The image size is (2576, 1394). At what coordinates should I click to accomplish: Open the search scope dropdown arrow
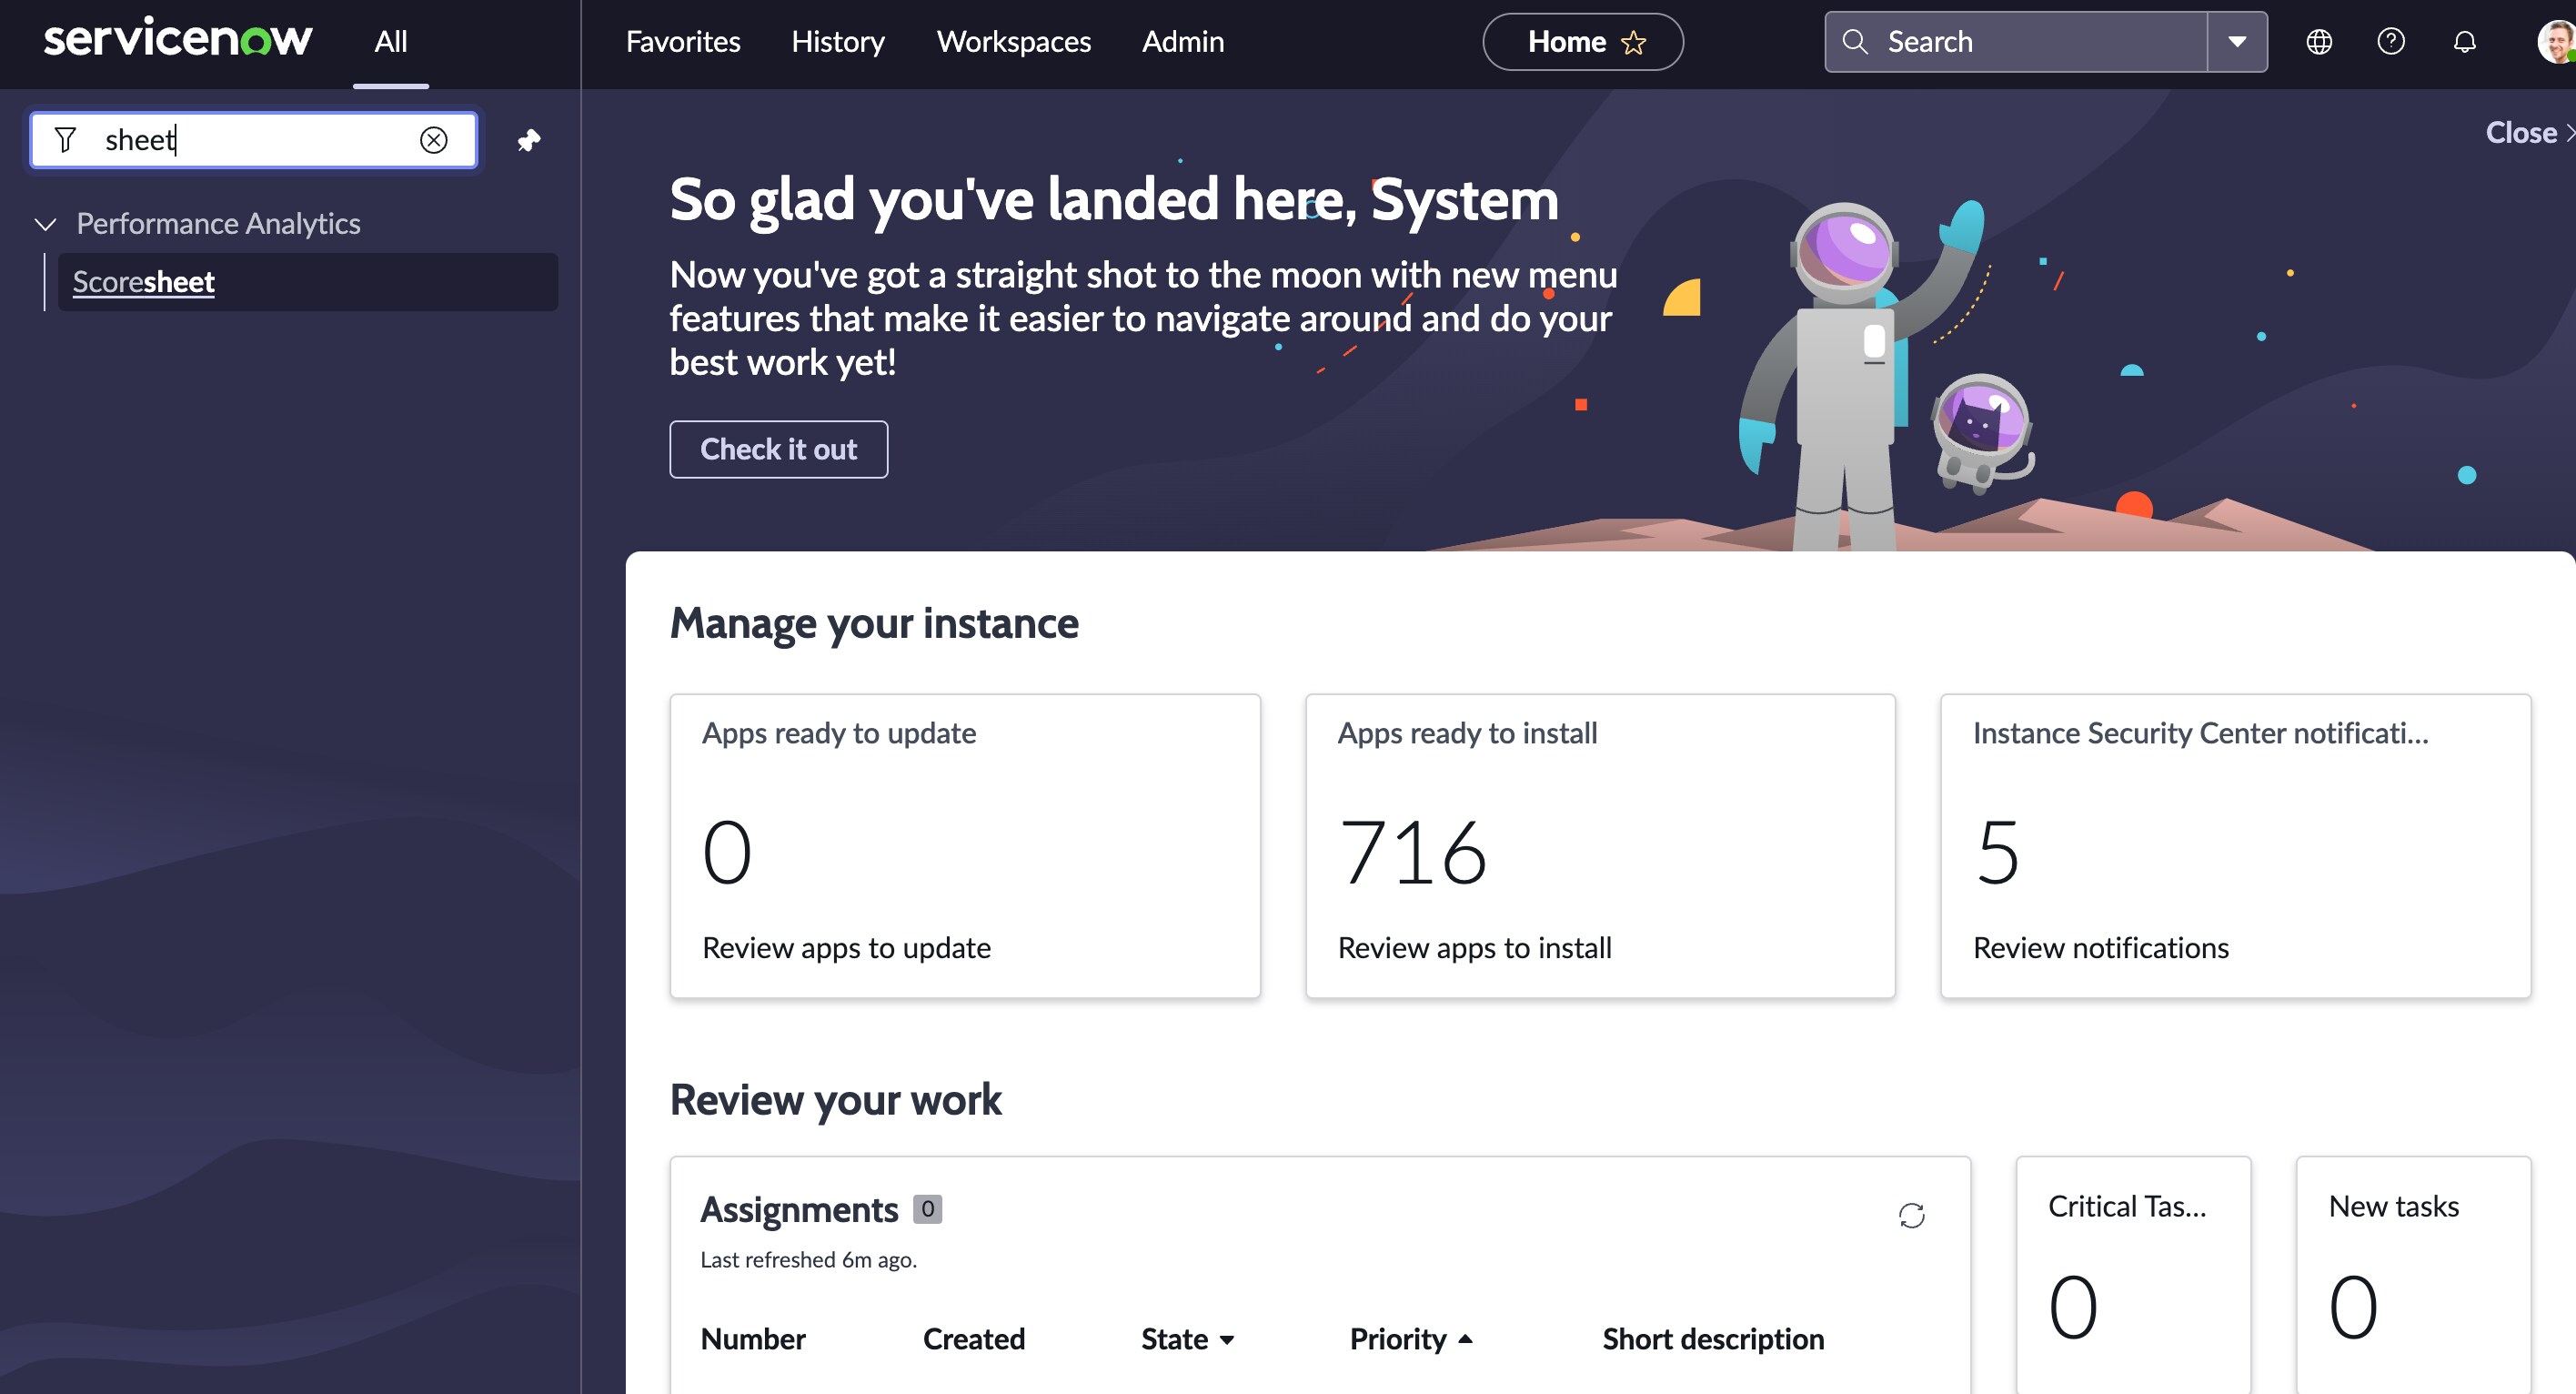tap(2237, 41)
